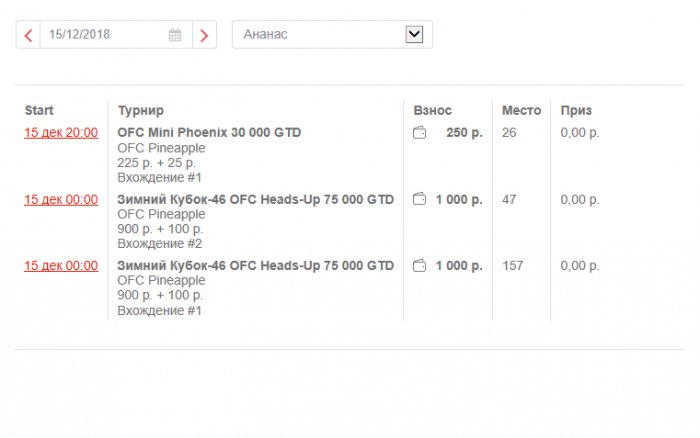Select the Приз column header
Image resolution: width=700 pixels, height=438 pixels.
click(576, 110)
